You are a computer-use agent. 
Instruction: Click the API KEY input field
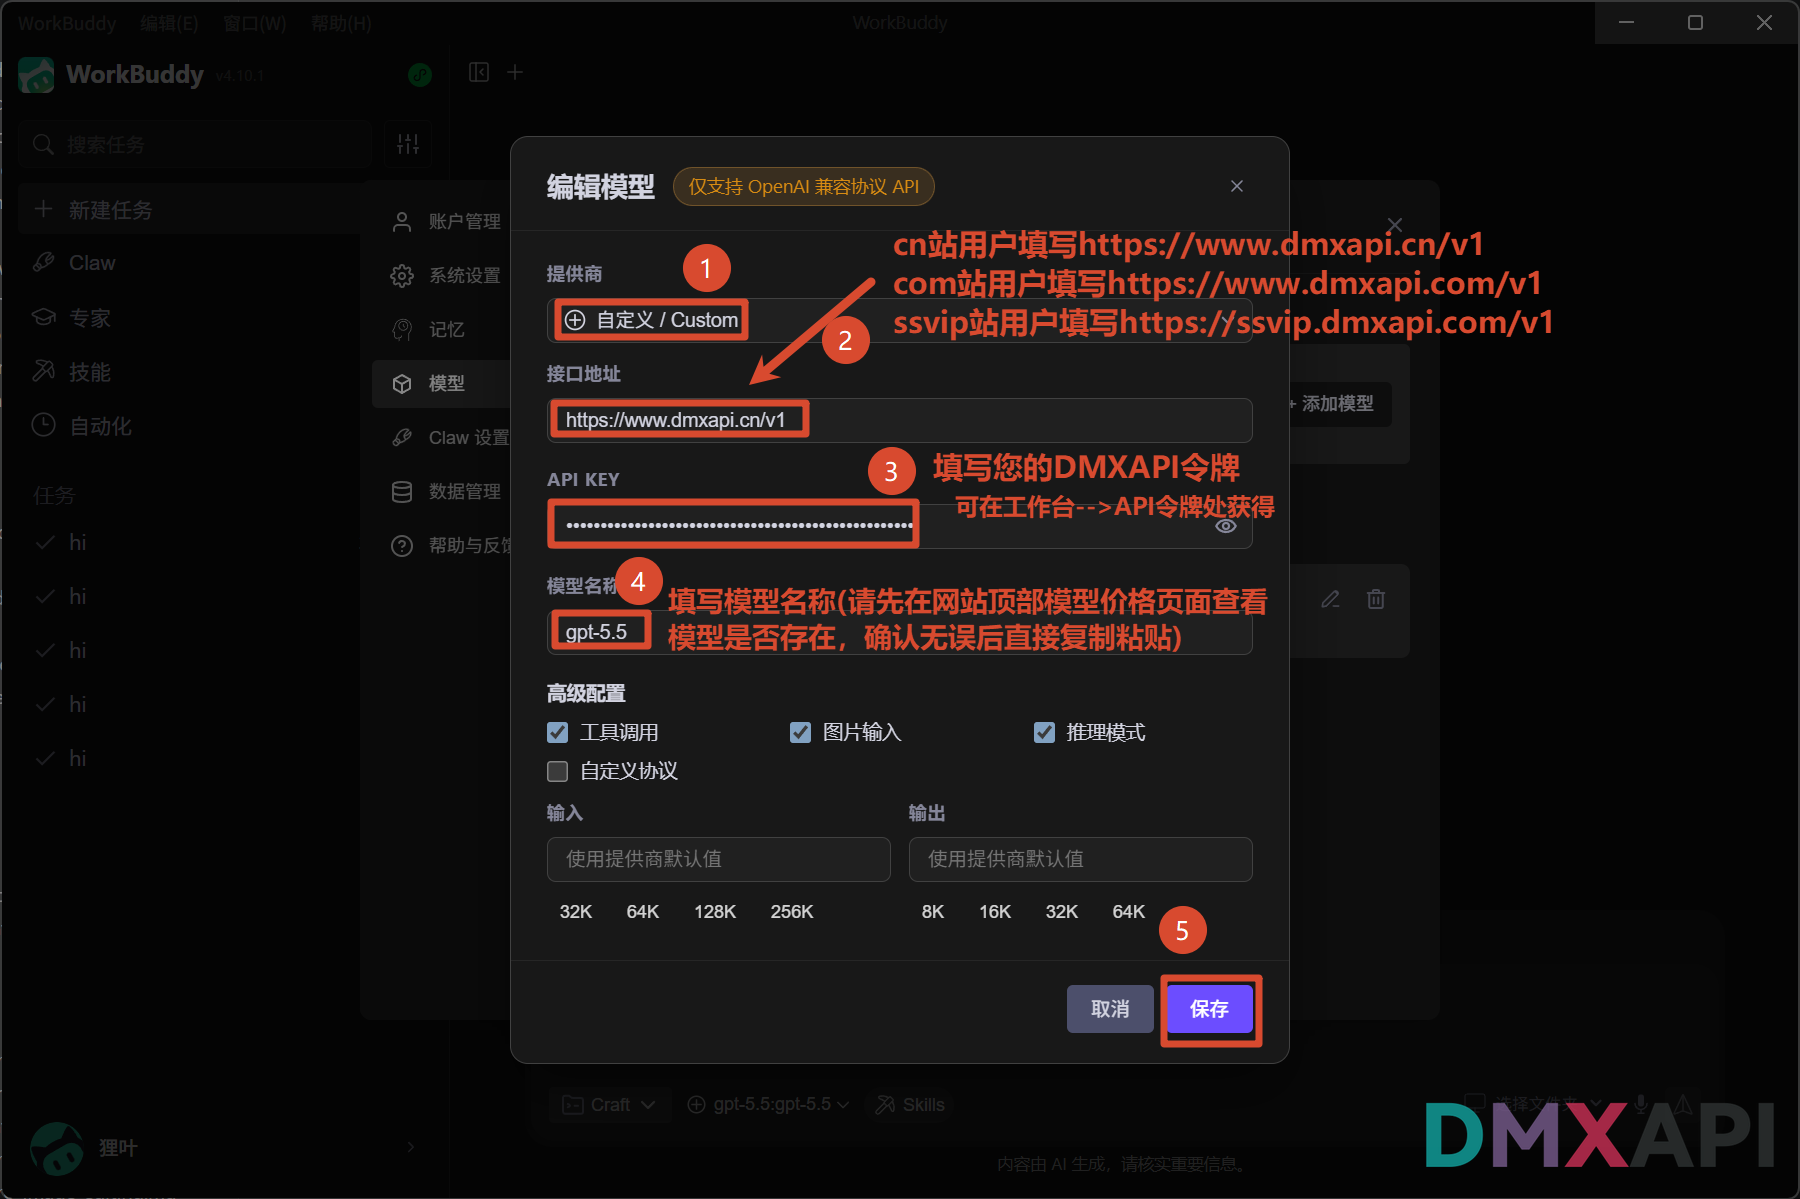pyautogui.click(x=899, y=525)
